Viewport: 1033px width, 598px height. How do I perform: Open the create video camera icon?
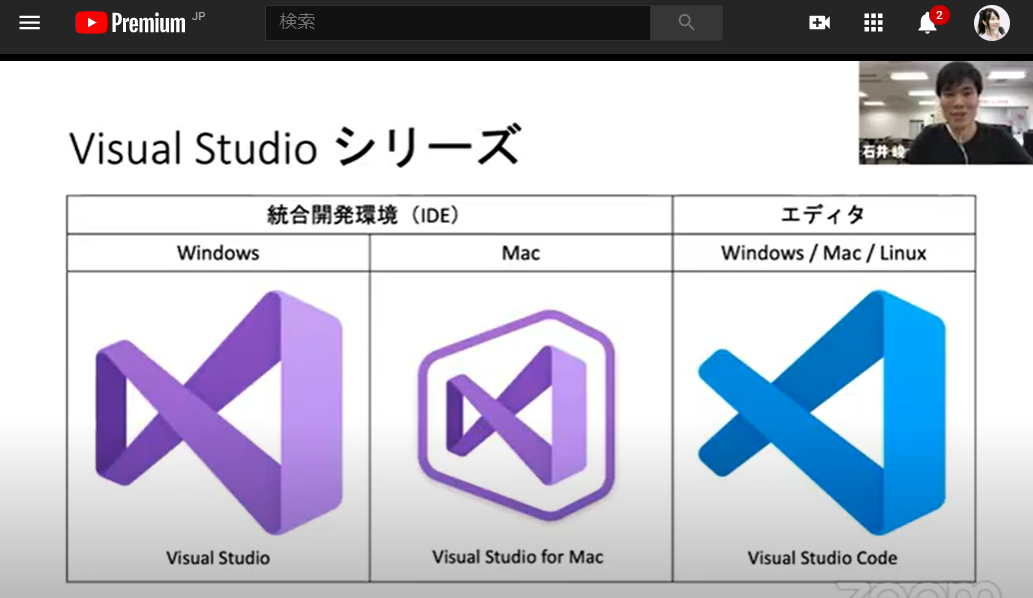point(820,23)
